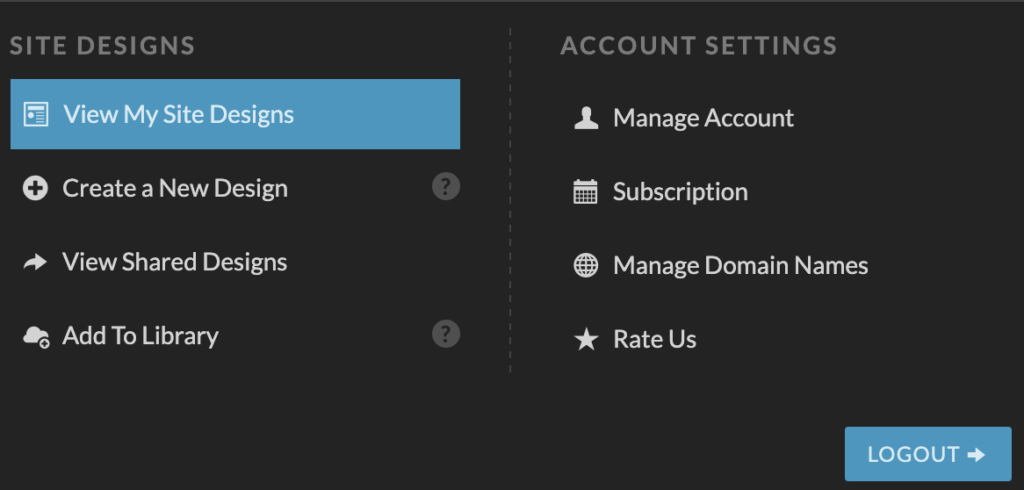Click the globe icon for domain names
The width and height of the screenshot is (1024, 490).
tap(586, 265)
